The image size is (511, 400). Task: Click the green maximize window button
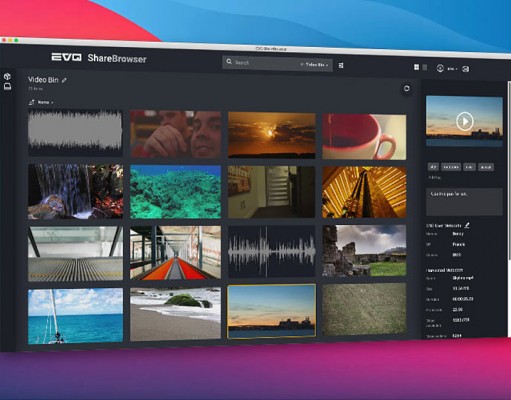pyautogui.click(x=16, y=40)
